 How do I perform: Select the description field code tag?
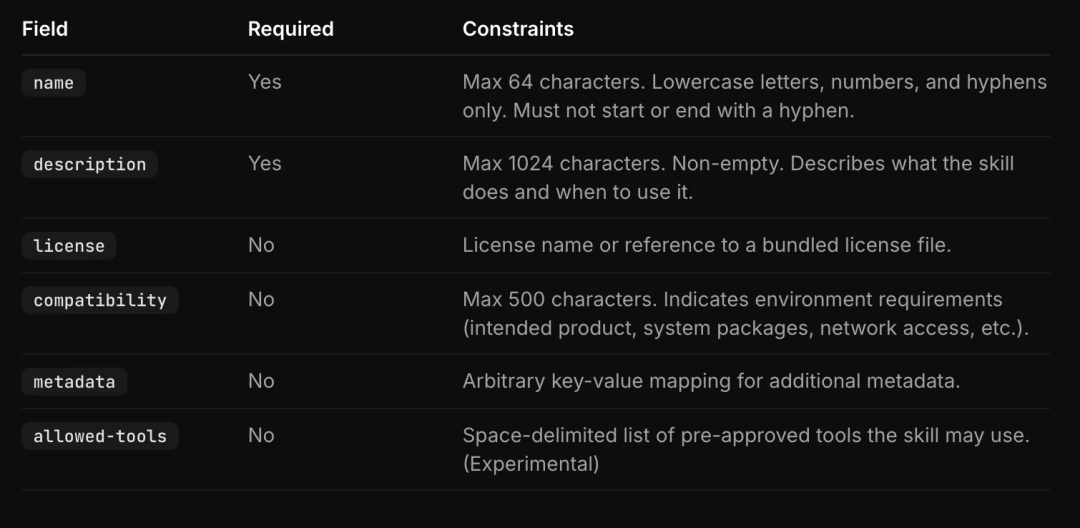point(90,165)
